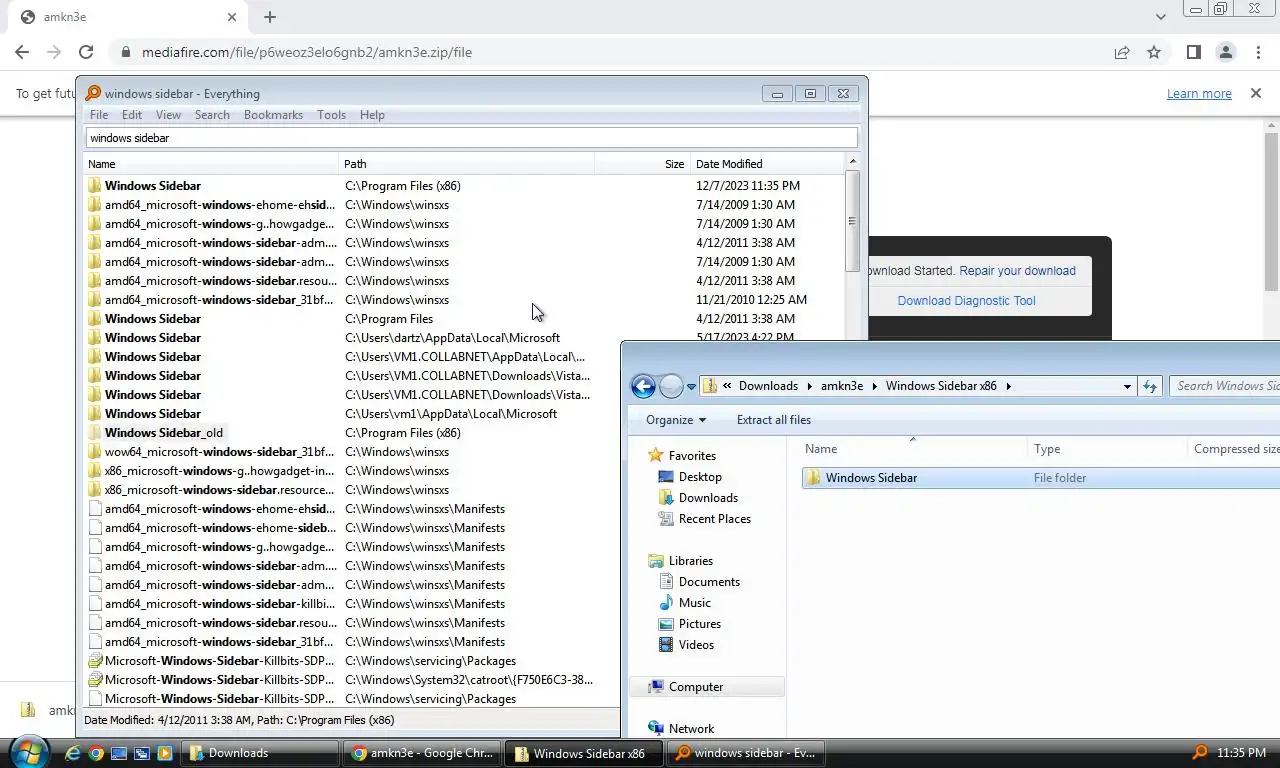The image size is (1280, 768).
Task: Expand breadcrumb arrow after amkn3e
Action: pos(874,386)
